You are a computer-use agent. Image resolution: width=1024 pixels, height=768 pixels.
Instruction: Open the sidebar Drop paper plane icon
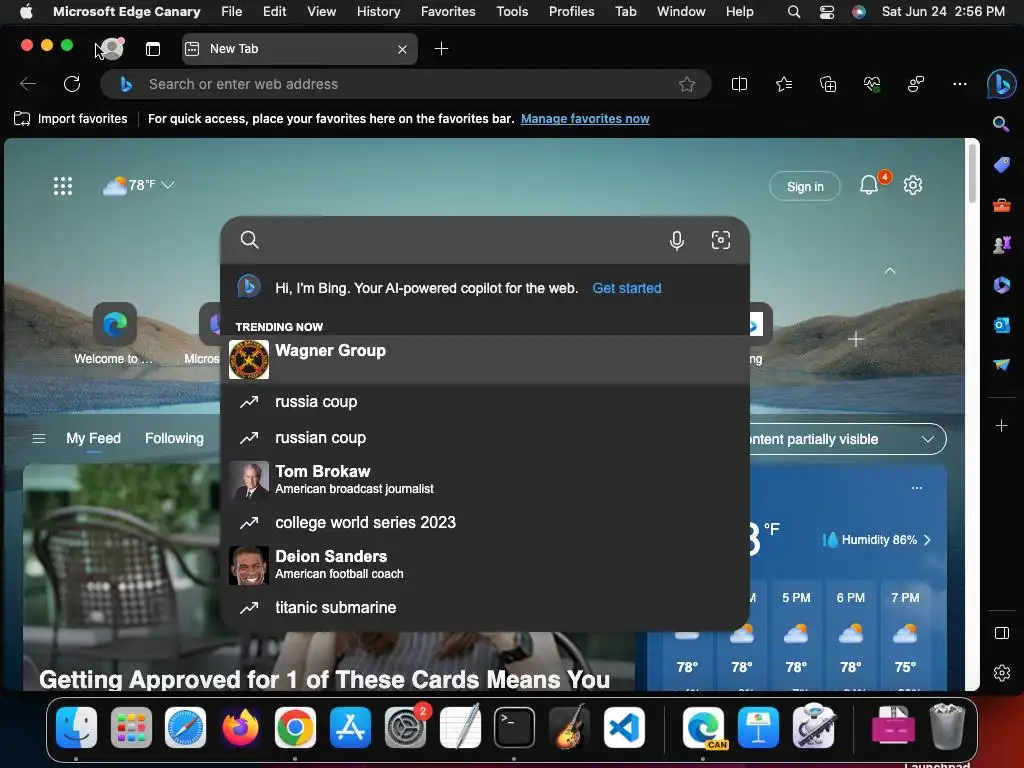[1001, 364]
